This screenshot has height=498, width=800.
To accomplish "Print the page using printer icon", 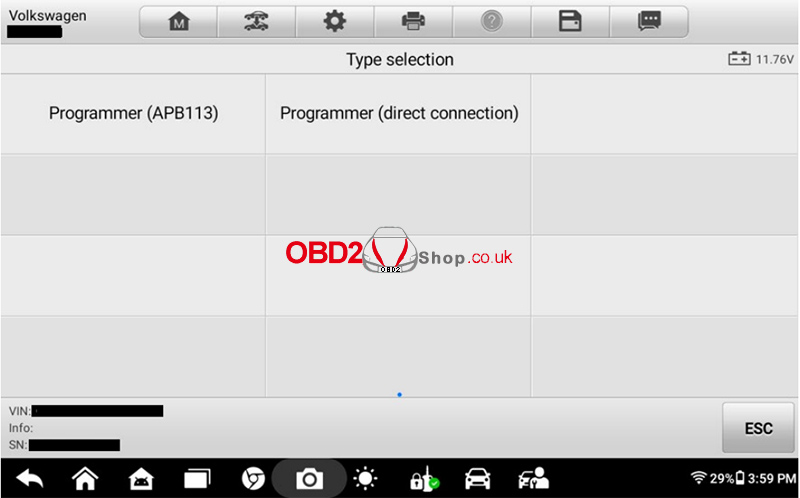I will click(413, 22).
